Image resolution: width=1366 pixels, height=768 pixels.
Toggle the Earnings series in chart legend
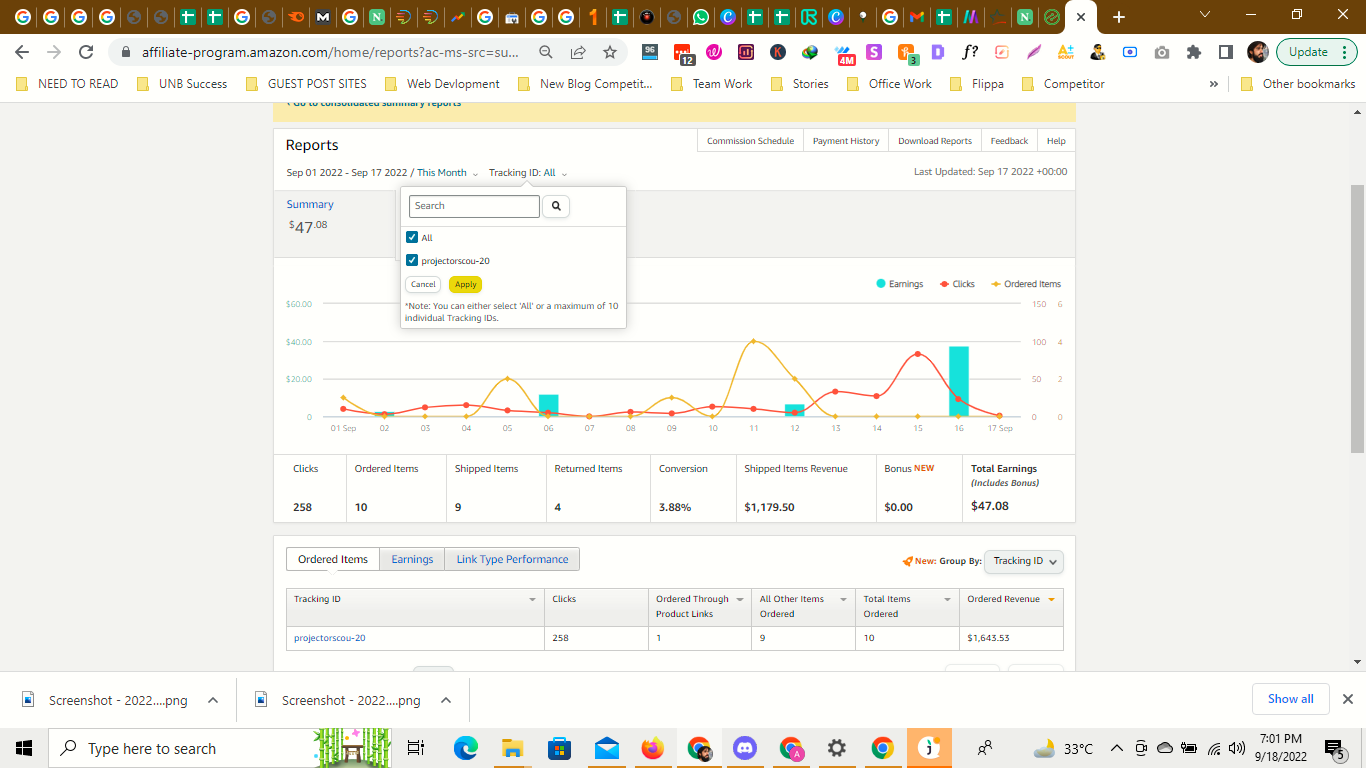pyautogui.click(x=899, y=284)
